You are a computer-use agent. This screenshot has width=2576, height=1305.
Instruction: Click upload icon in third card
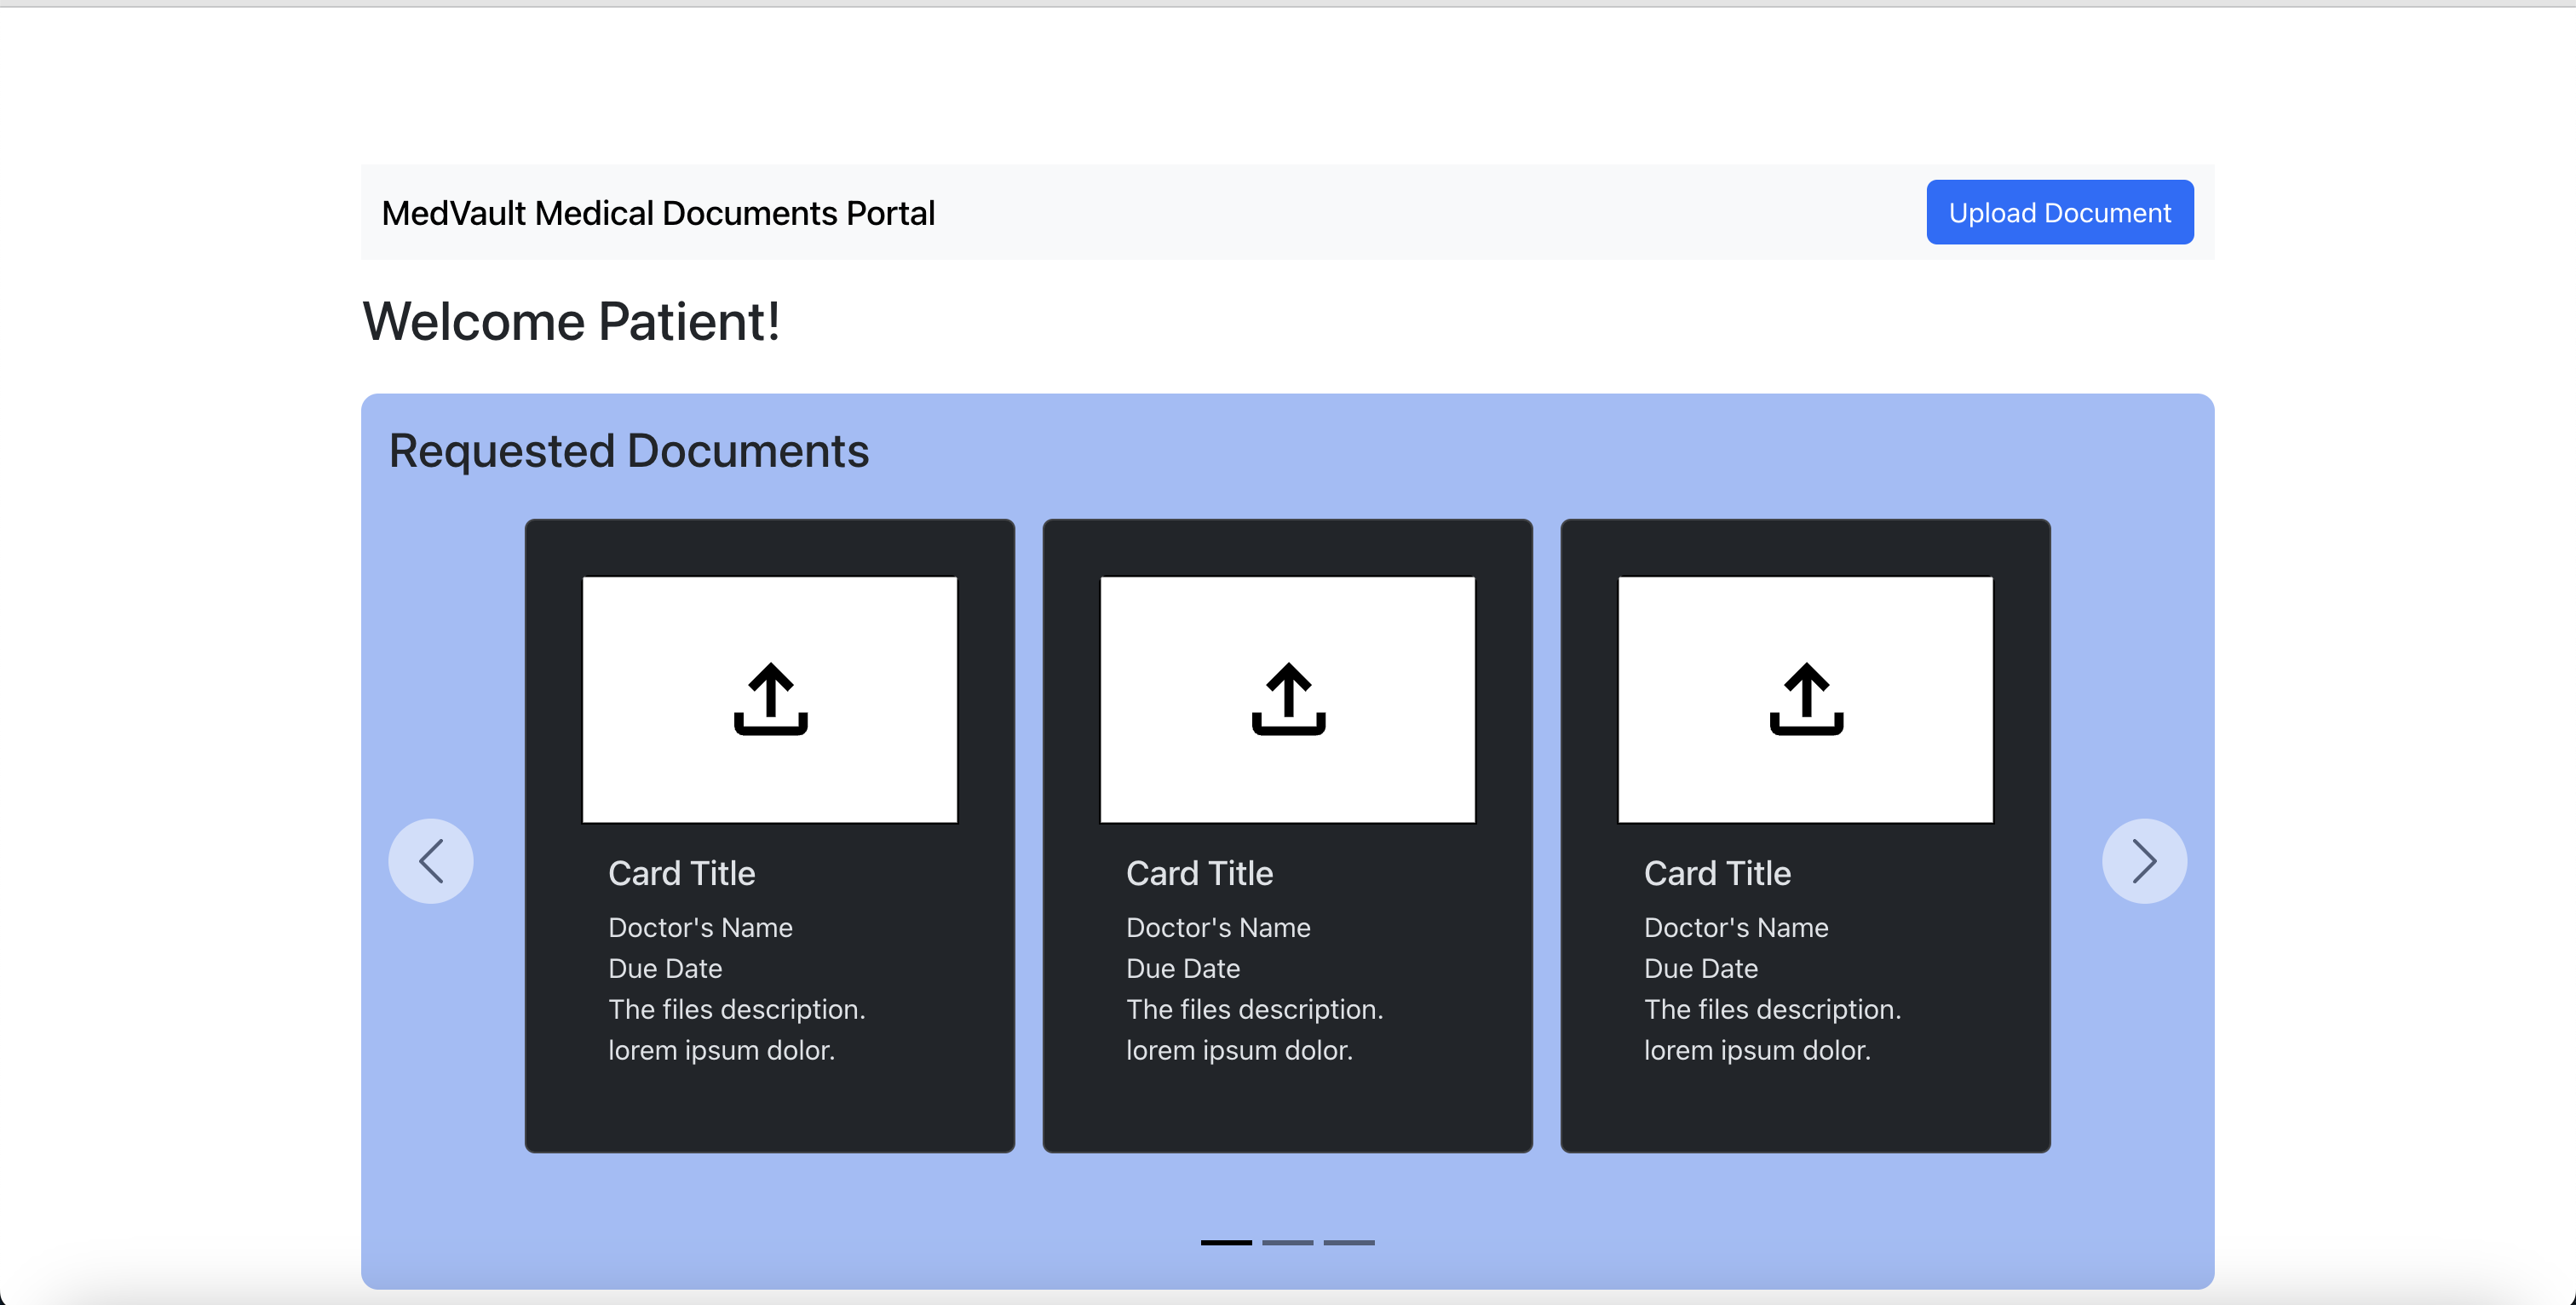pos(1806,699)
